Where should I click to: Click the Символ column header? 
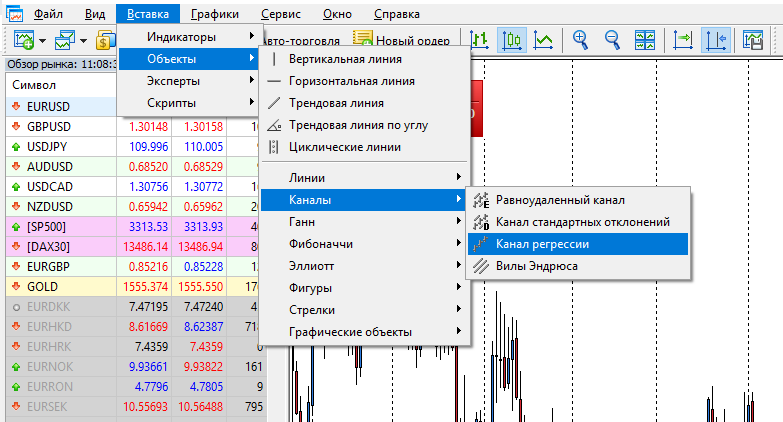(x=61, y=85)
